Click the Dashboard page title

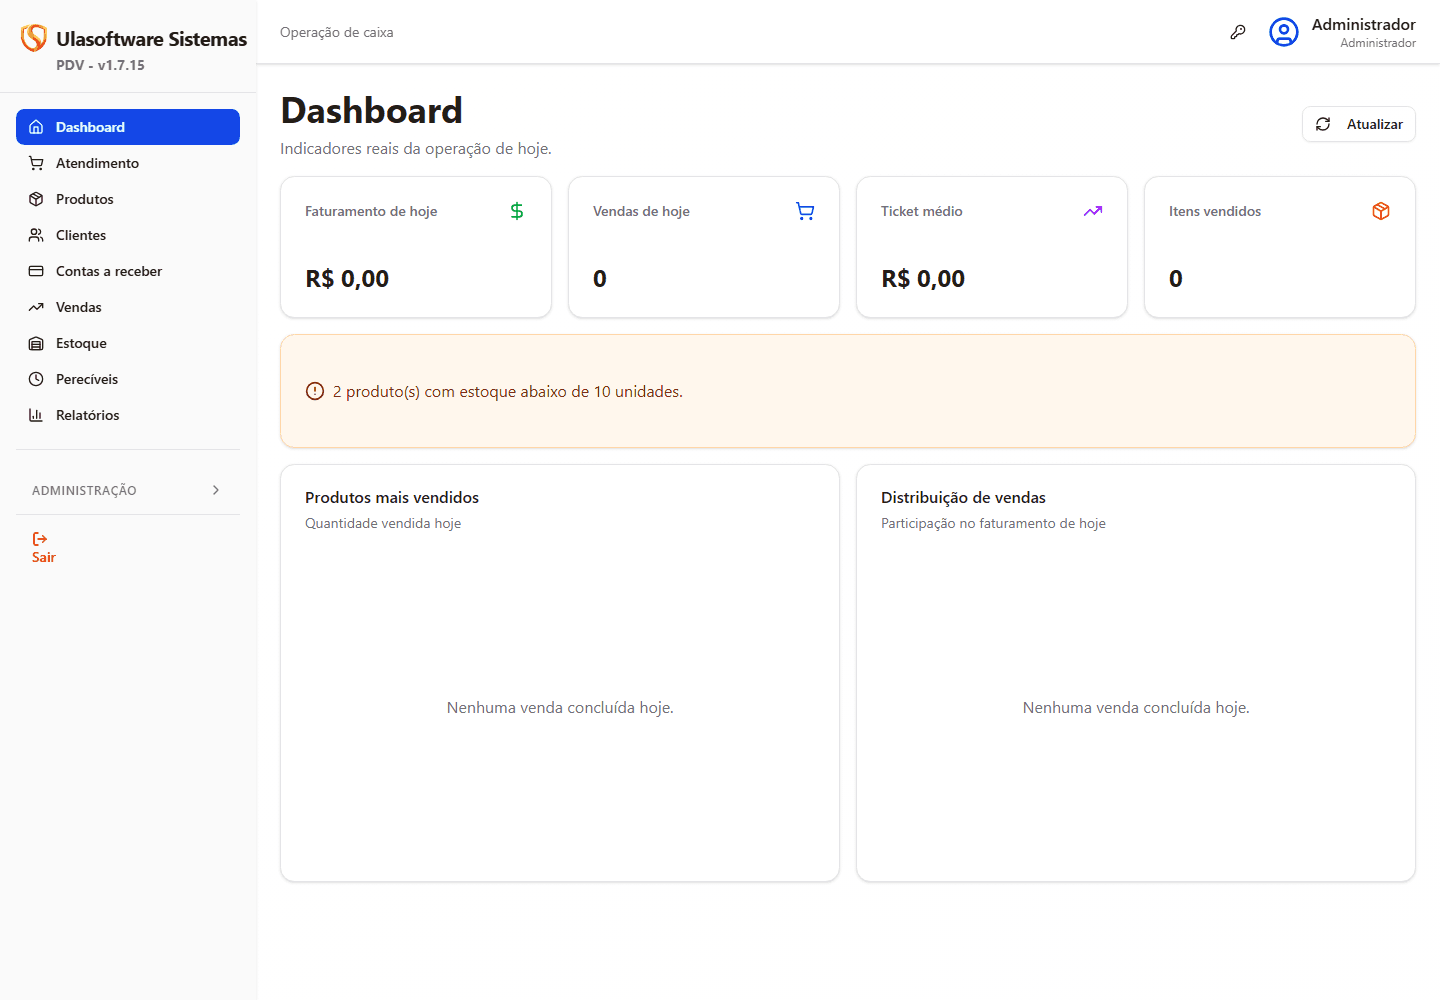371,110
